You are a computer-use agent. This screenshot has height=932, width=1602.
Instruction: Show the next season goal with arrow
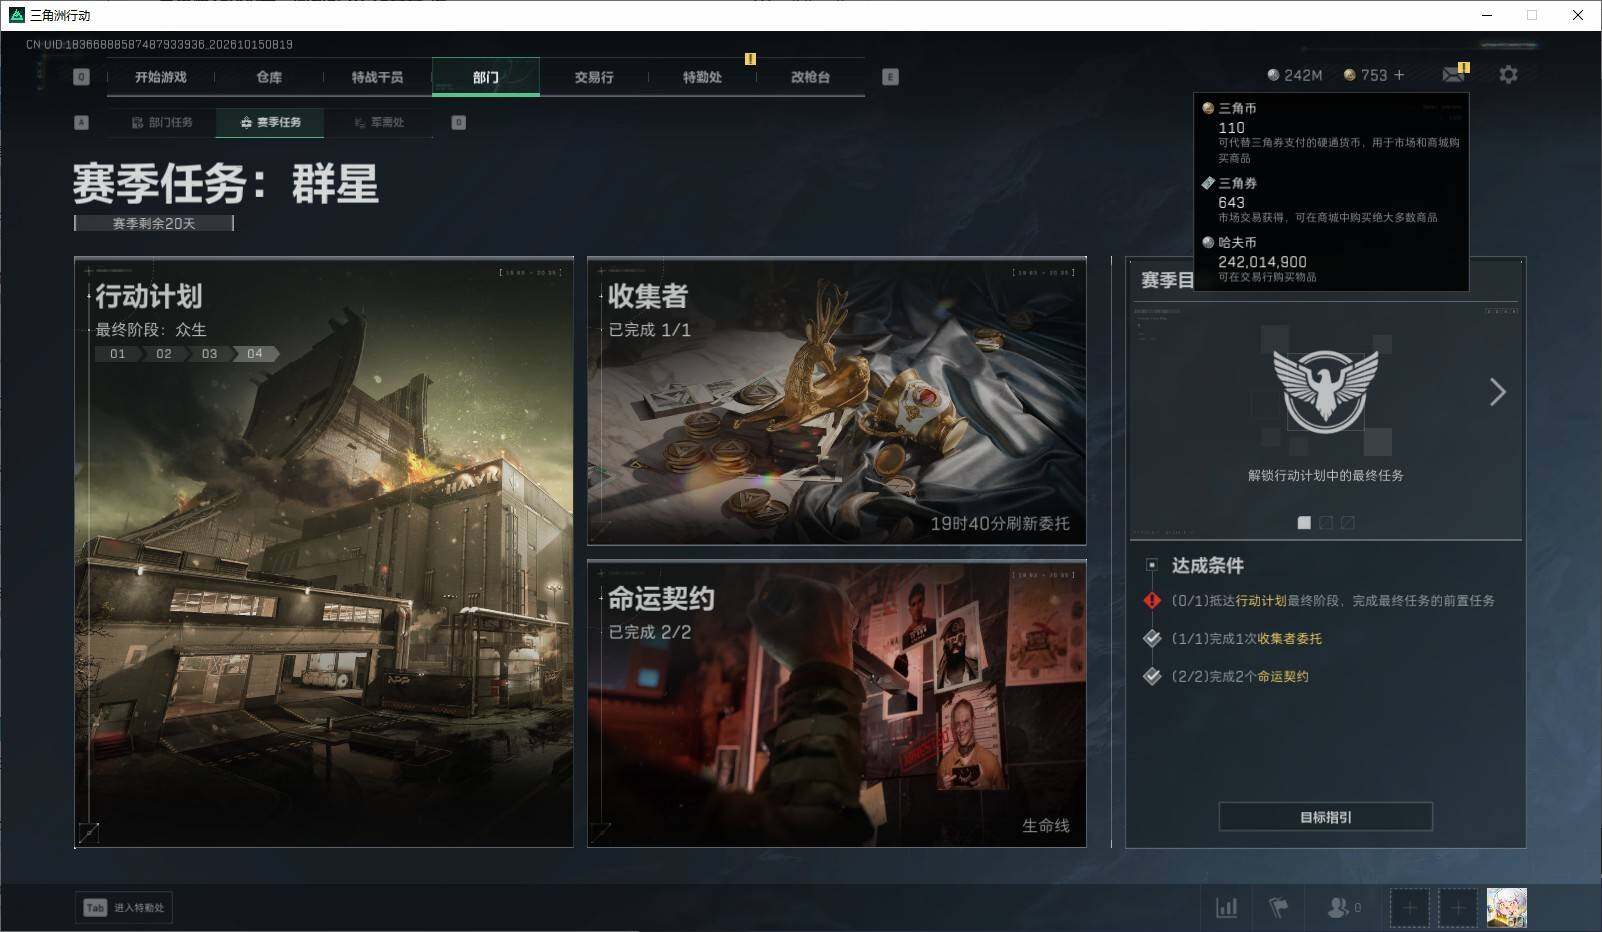[x=1497, y=392]
